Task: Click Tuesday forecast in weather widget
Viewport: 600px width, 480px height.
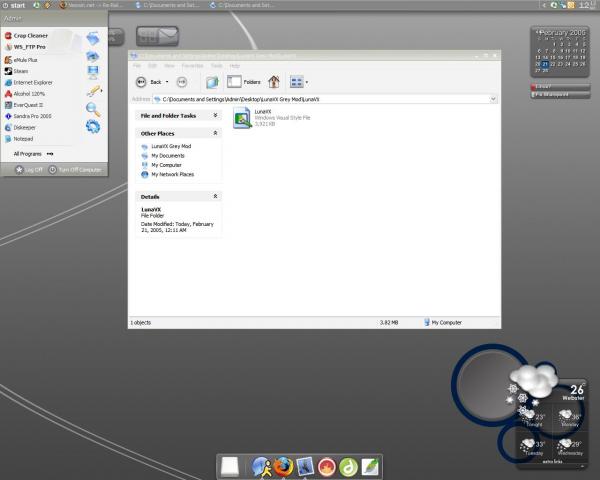Action: (533, 447)
